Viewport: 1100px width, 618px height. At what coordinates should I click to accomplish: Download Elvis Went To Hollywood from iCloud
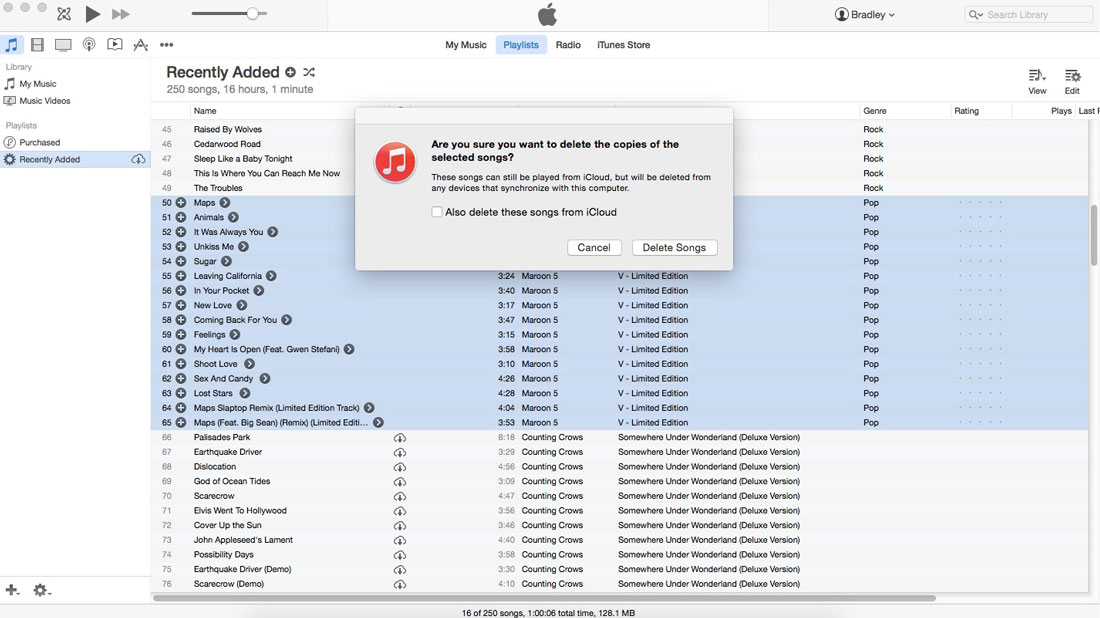click(x=400, y=511)
